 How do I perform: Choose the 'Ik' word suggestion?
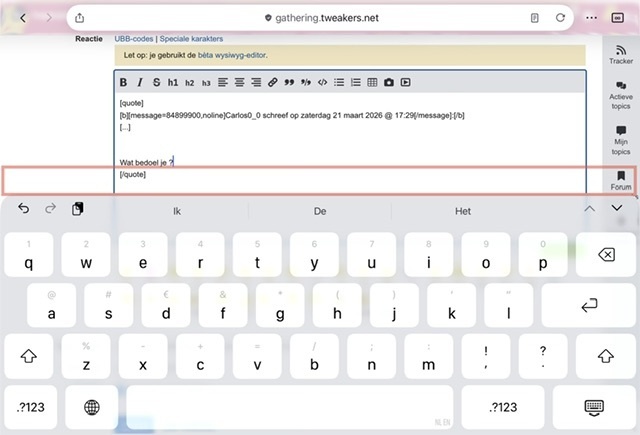[177, 211]
